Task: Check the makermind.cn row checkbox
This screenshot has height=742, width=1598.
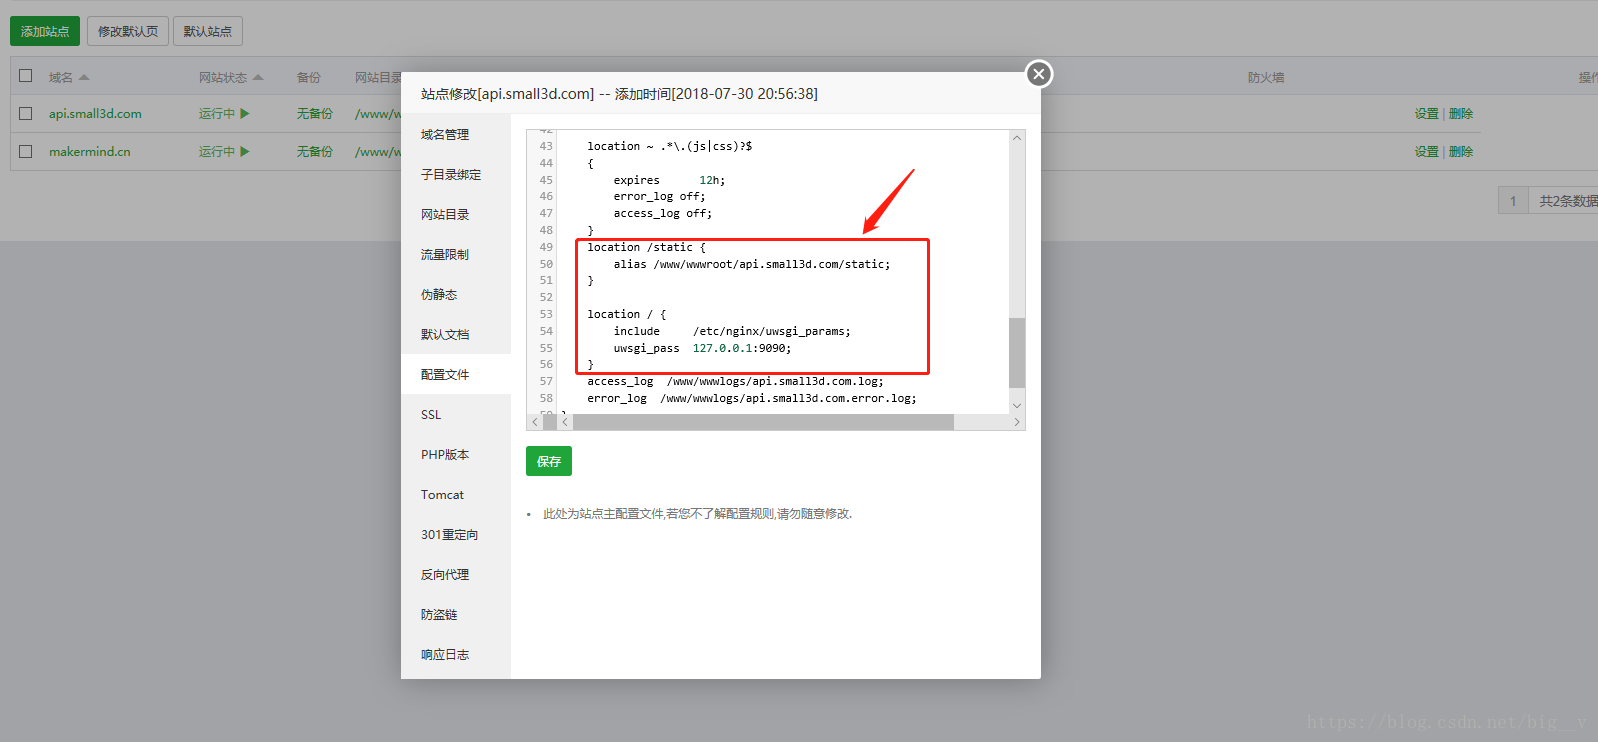Action: (x=26, y=152)
